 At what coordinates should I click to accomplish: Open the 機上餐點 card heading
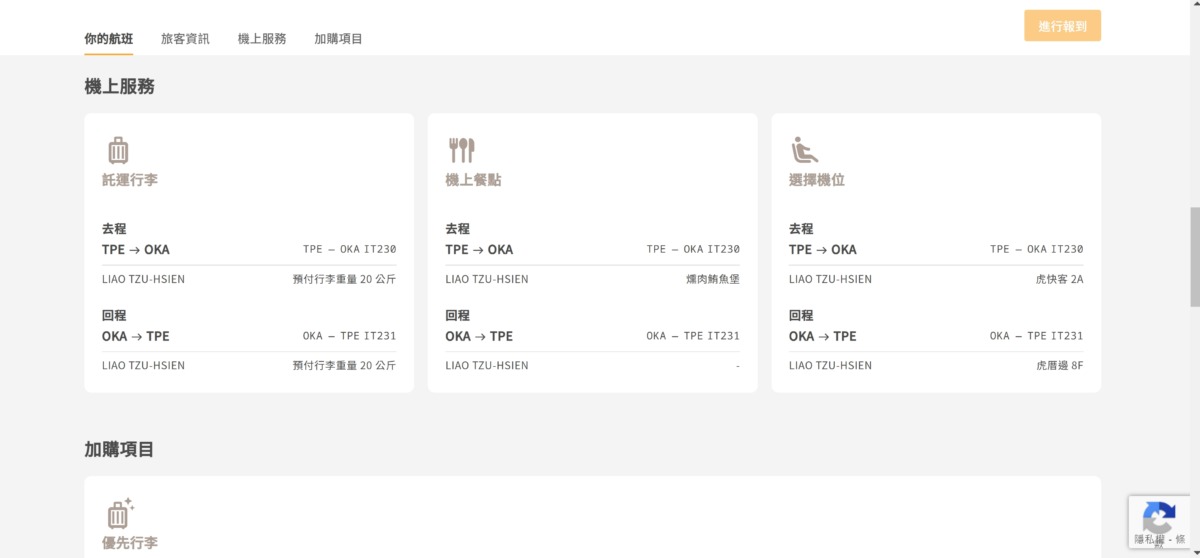473,180
